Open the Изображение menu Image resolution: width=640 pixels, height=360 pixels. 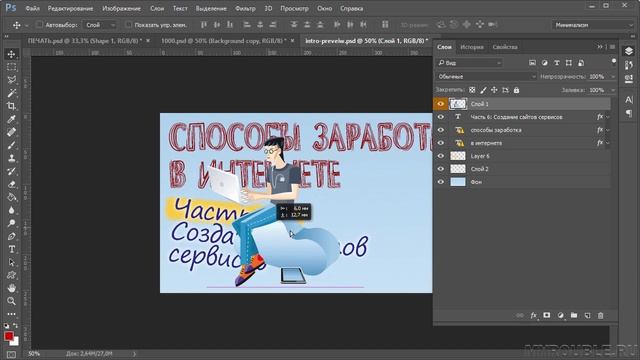[x=121, y=8]
